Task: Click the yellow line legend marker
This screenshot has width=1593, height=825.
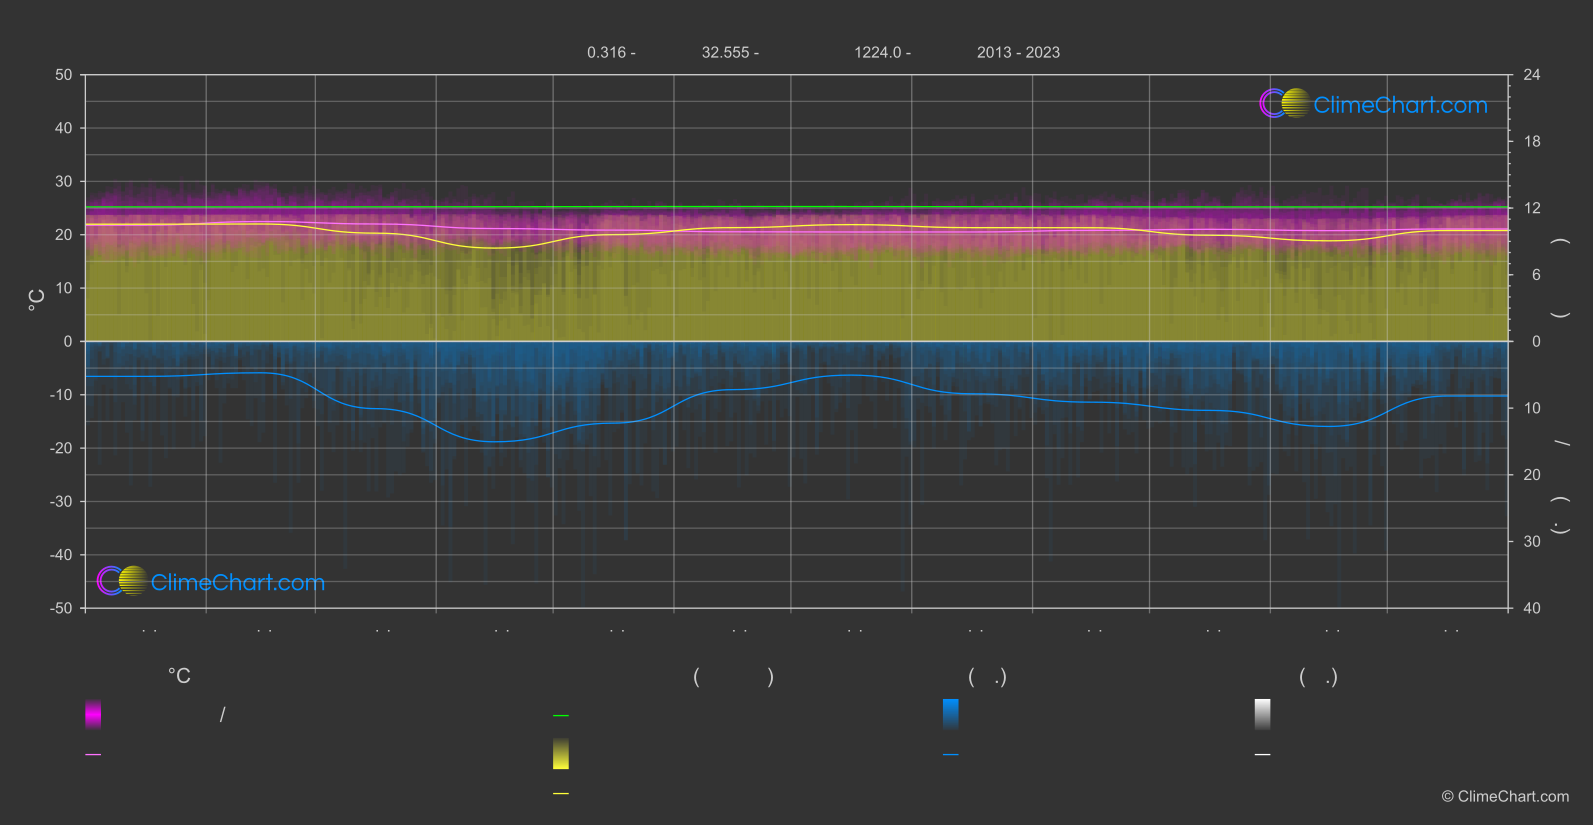Action: coord(561,794)
